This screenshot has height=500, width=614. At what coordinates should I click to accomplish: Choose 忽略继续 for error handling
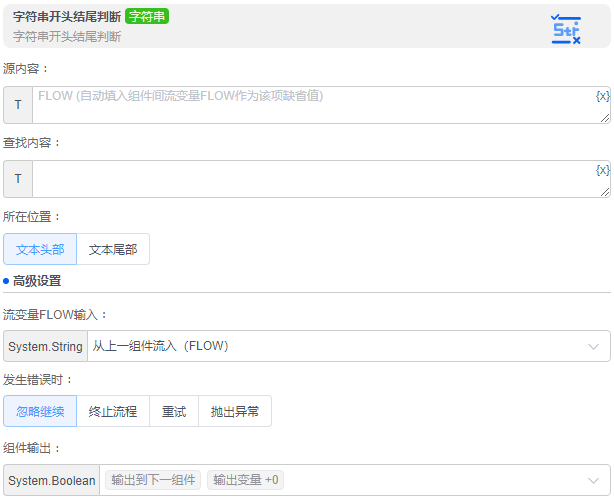[40, 411]
